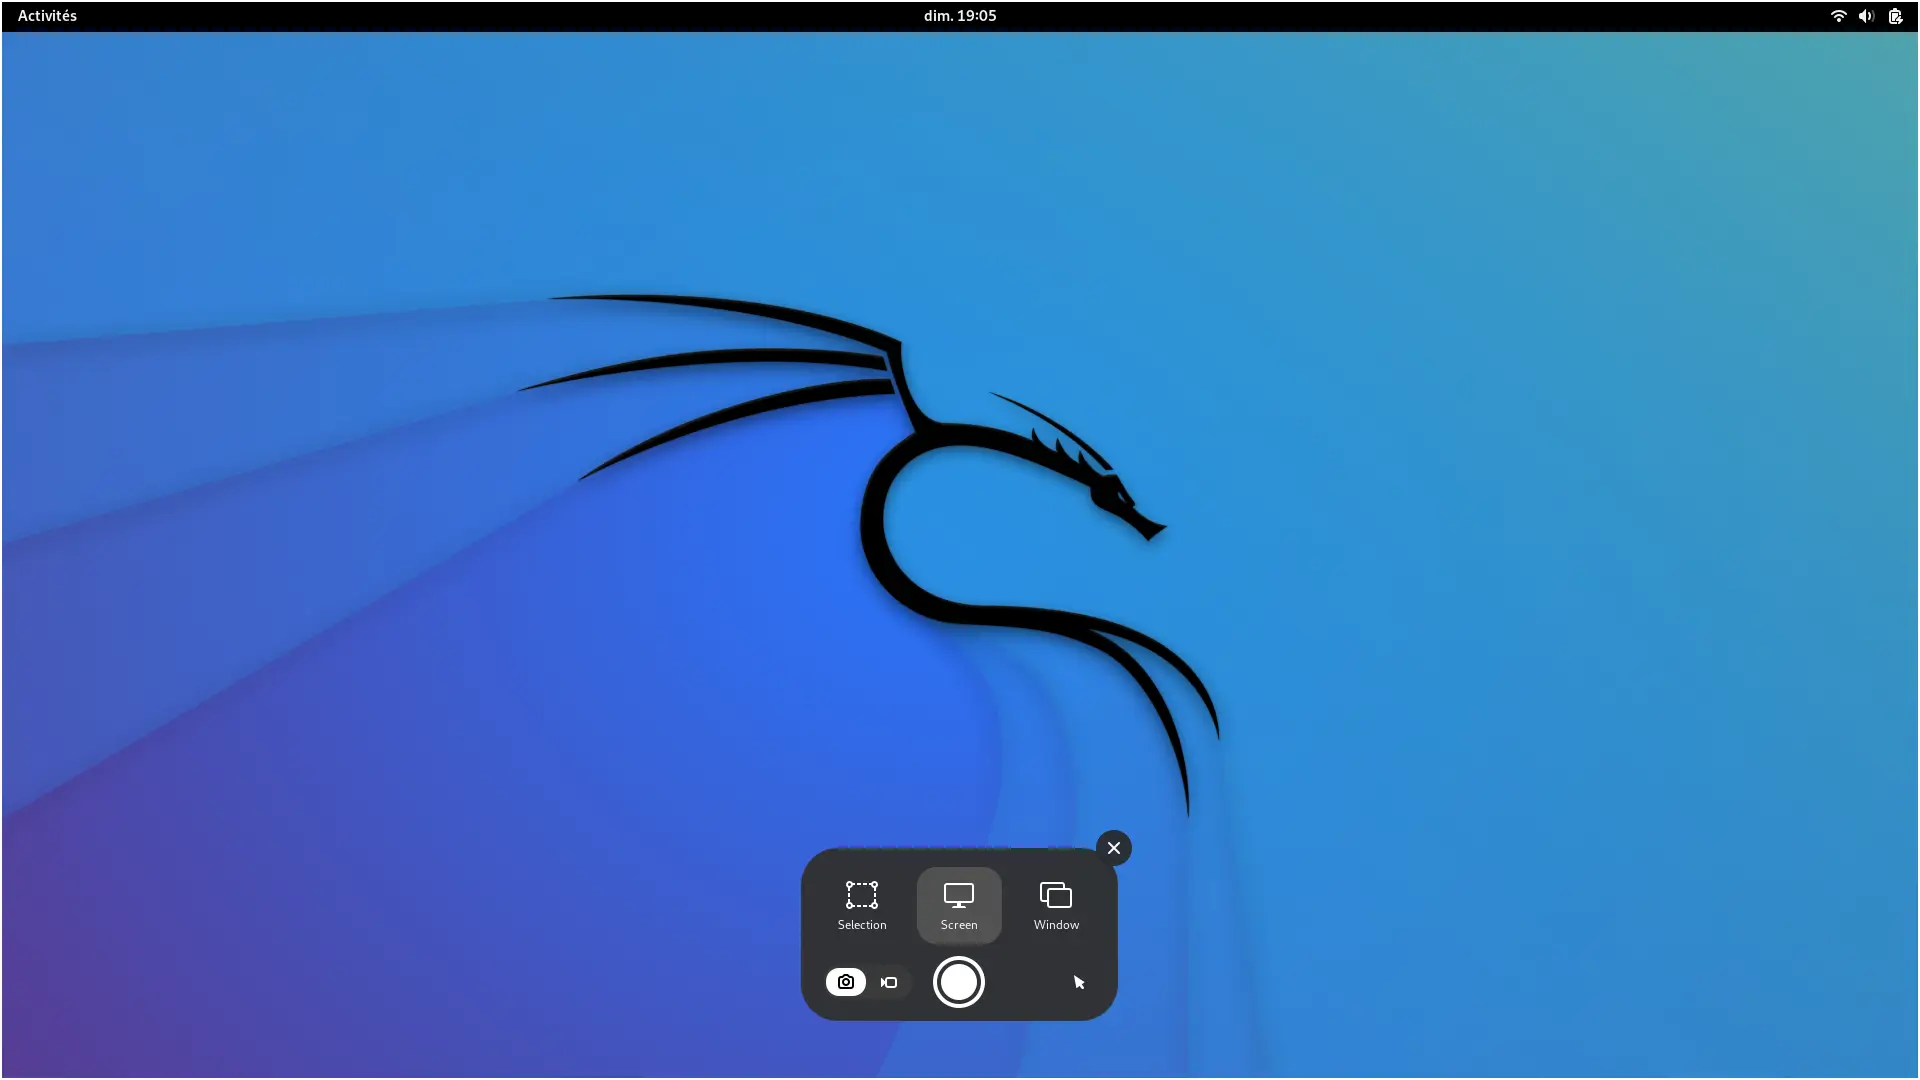Open the Activités overview
This screenshot has height=1080, width=1920.
(x=47, y=16)
